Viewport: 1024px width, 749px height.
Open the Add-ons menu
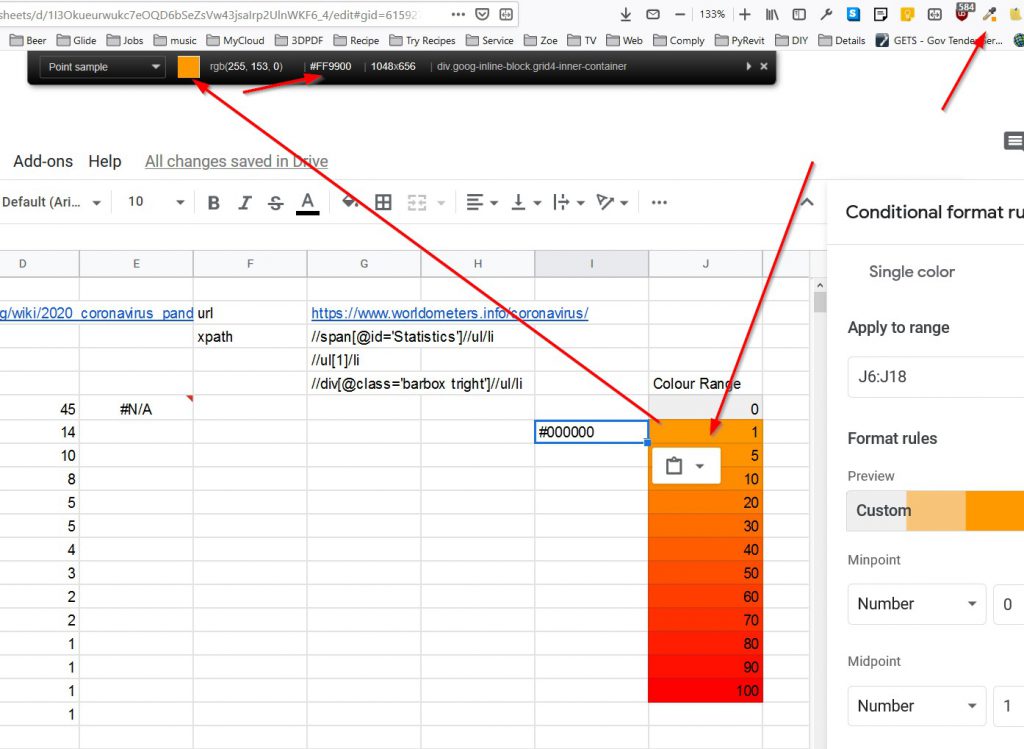pos(43,161)
